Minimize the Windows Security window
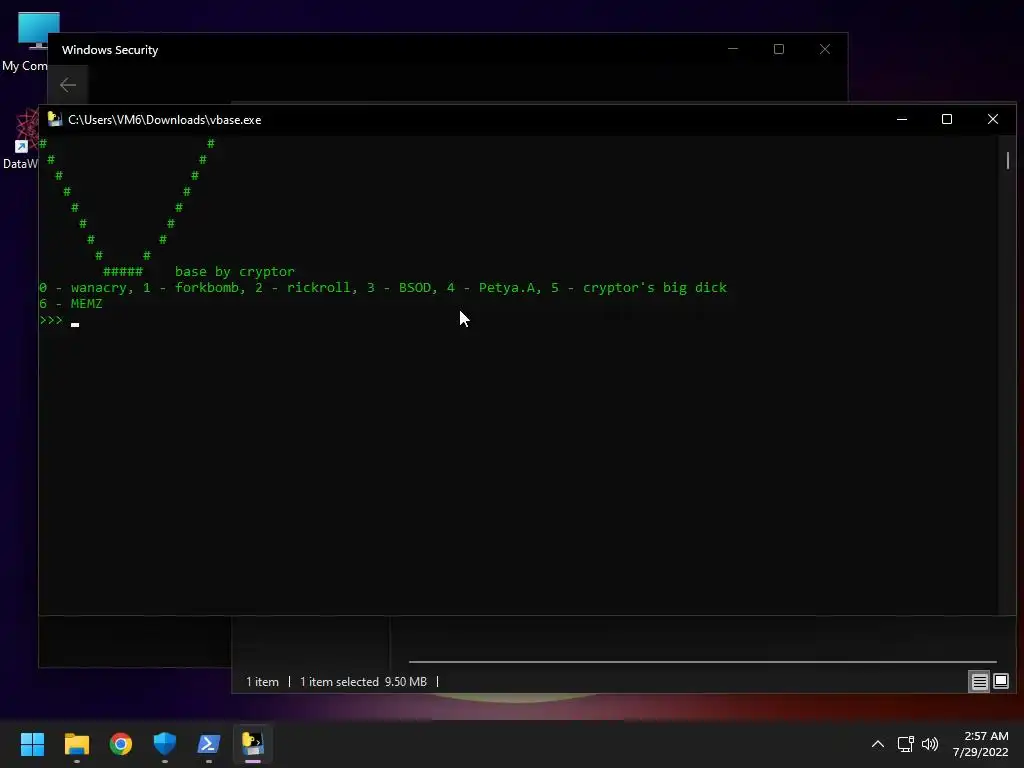Screen dimensions: 1024x768 click(733, 49)
